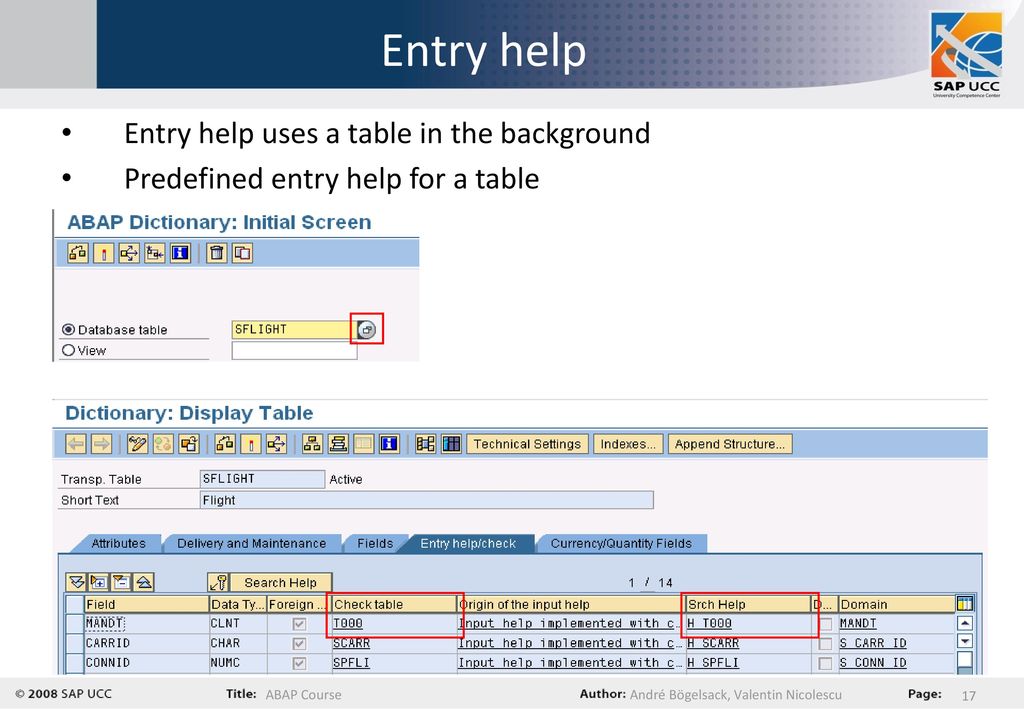Toggle the D... checkbox in CONNID row
Screen dimensions: 1024x709
click(x=825, y=663)
